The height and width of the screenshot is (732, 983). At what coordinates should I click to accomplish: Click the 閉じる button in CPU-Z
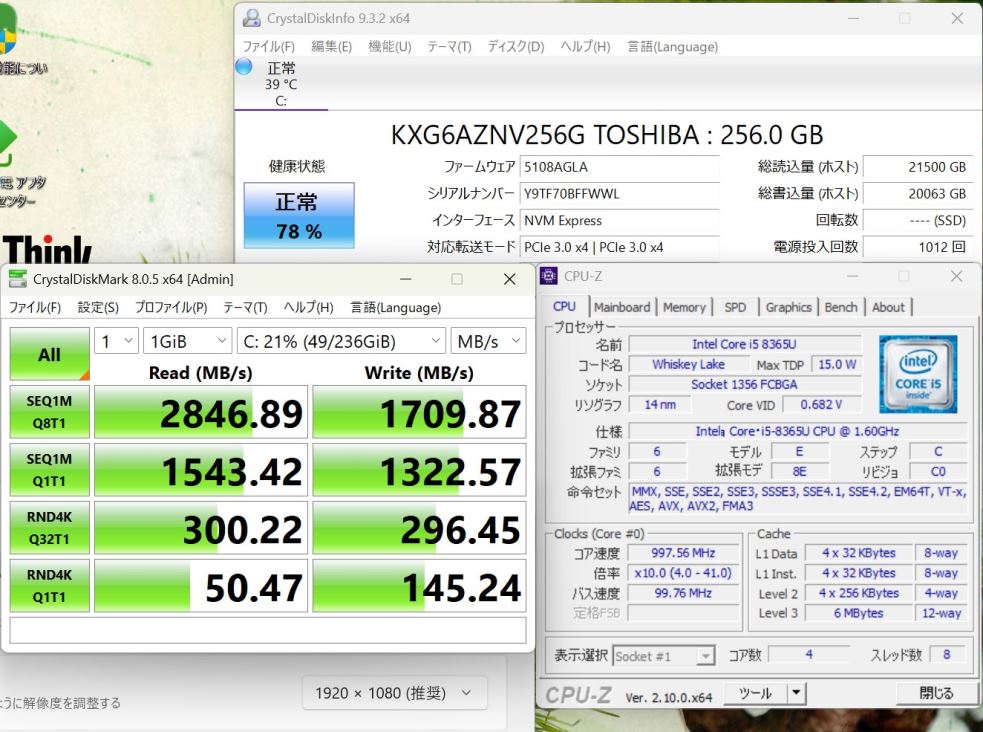click(x=935, y=693)
